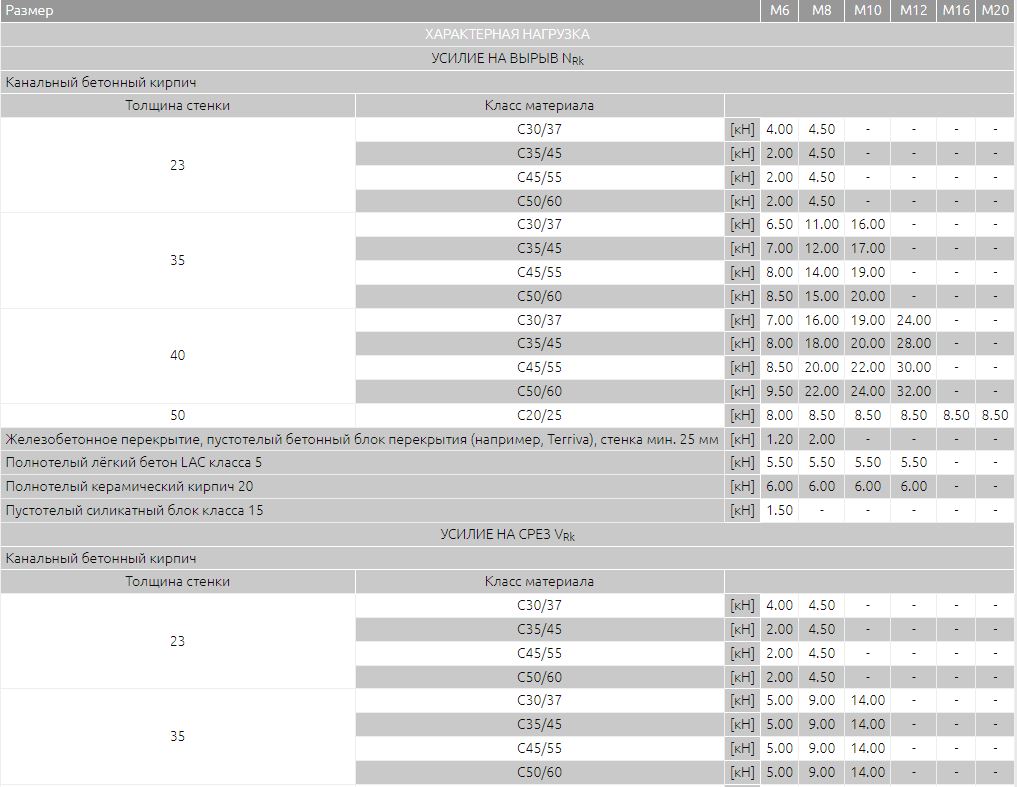Click the '9.50' value cell
Screen dimensions: 1017x787
coord(779,391)
